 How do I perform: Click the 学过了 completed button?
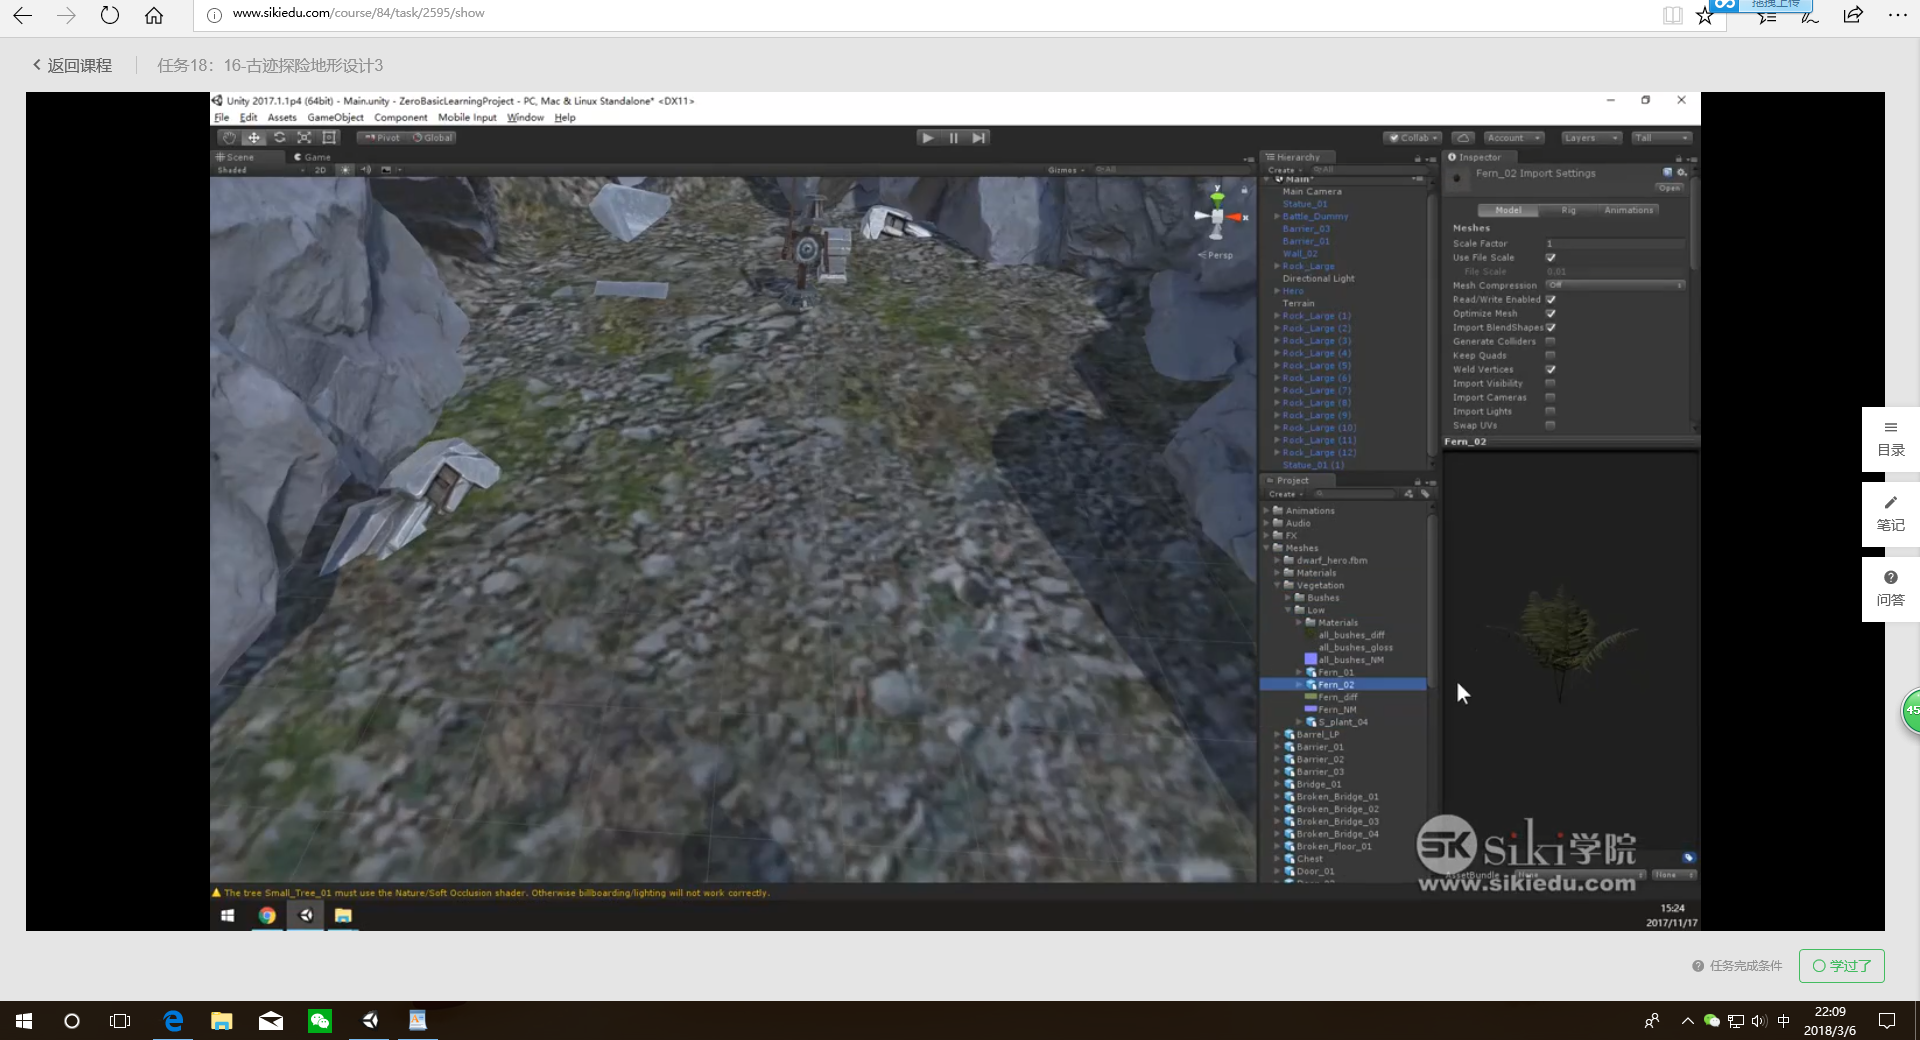coord(1842,966)
